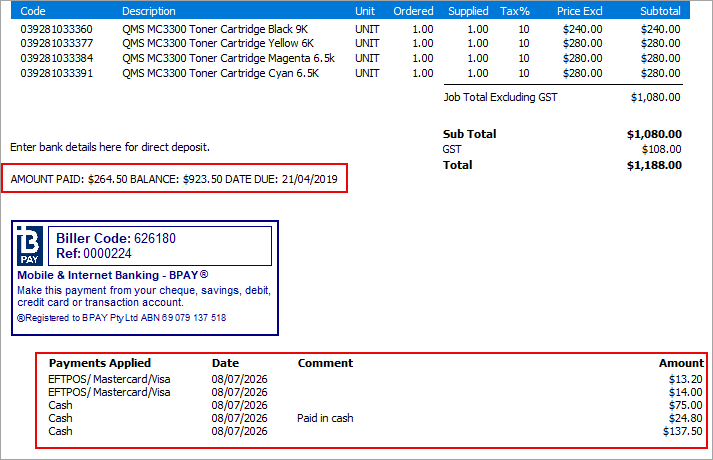Click the Subtotal column header

coord(660,11)
